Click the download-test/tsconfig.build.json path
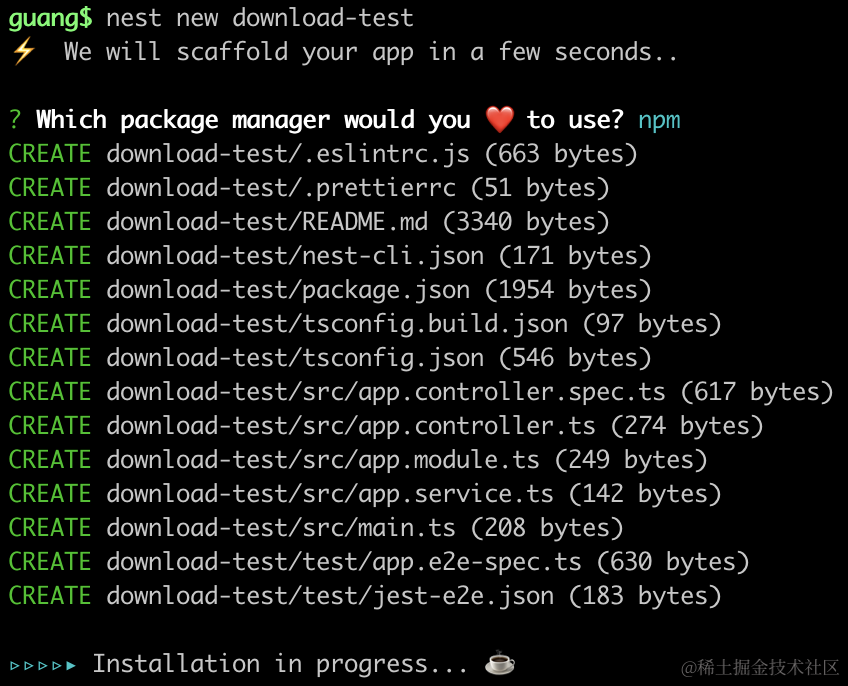The image size is (848, 686). (337, 324)
